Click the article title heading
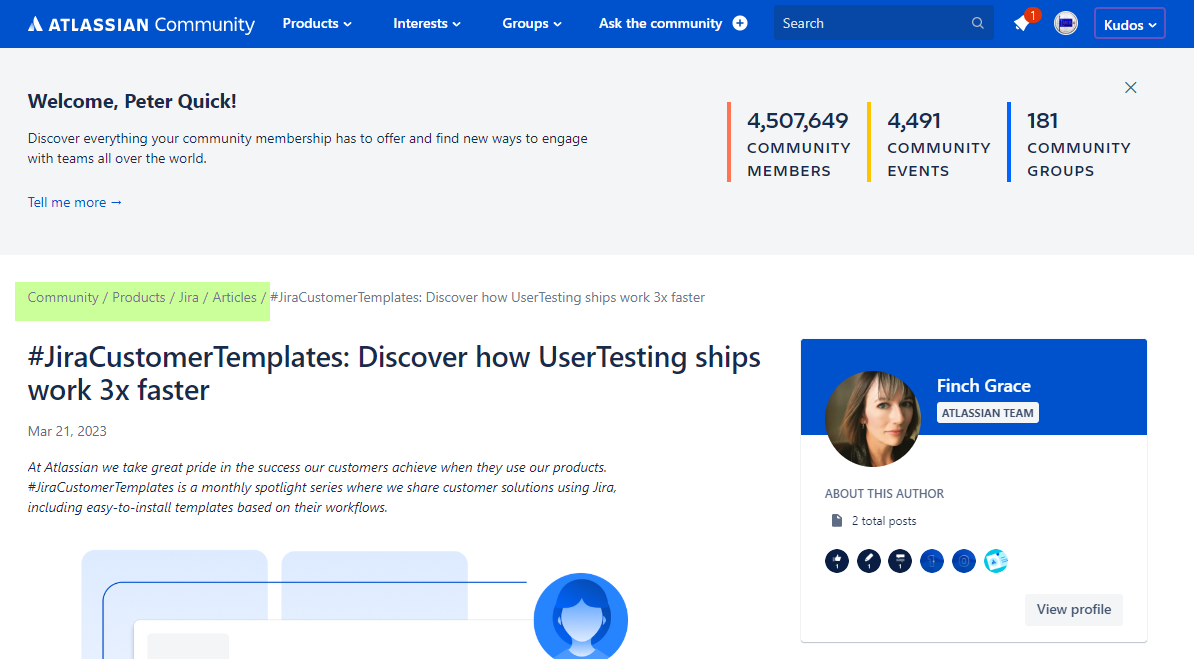The height and width of the screenshot is (659, 1194). pos(394,373)
